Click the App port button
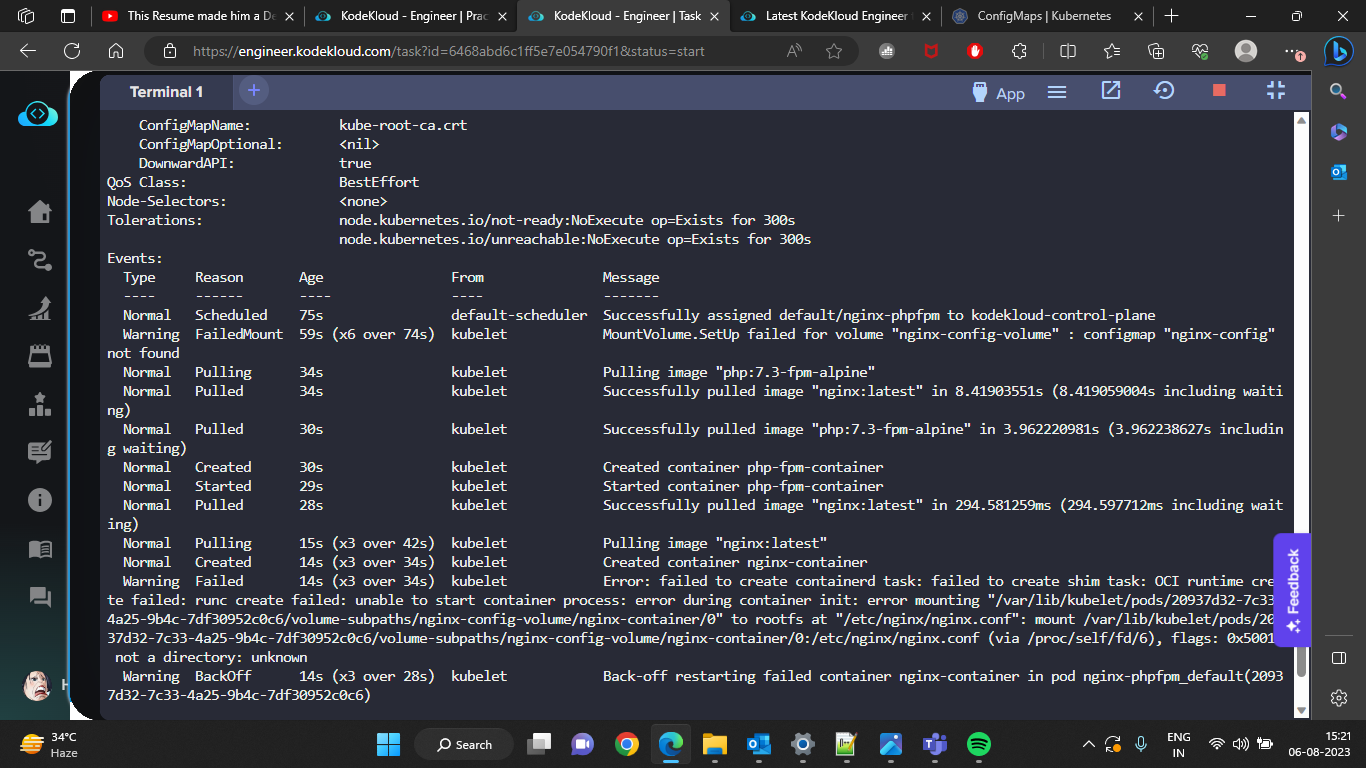Screen dimensions: 1366x768 coord(999,93)
